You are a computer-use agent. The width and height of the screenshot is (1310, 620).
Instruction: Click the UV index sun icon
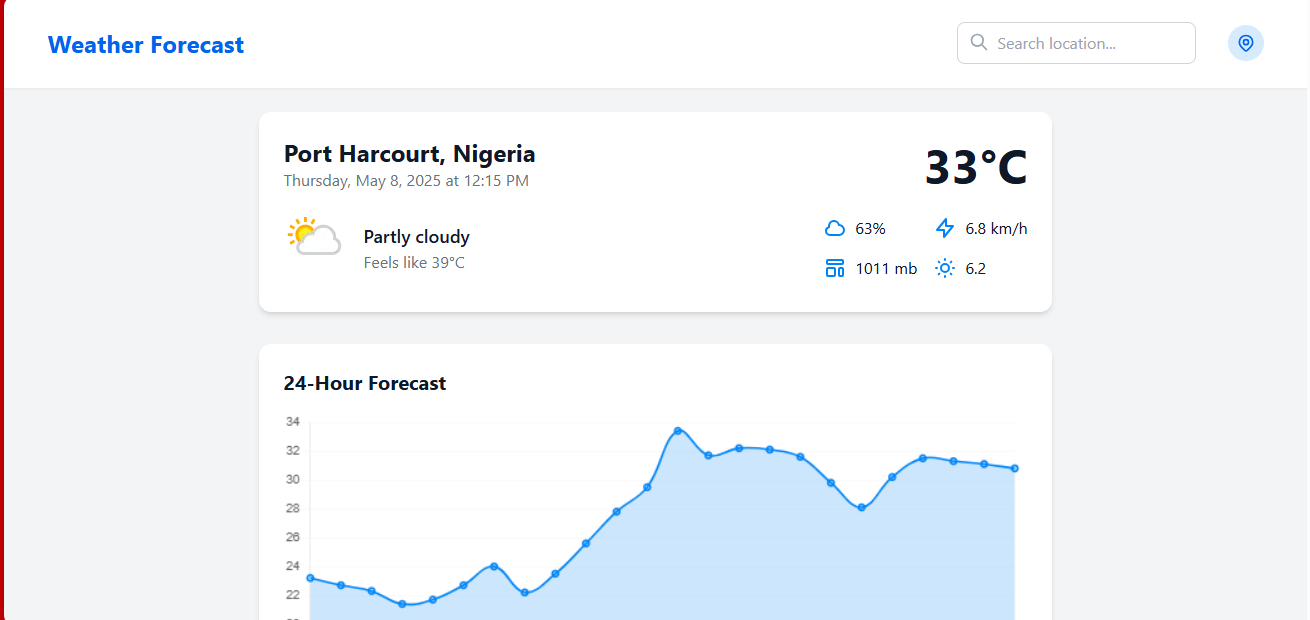tap(945, 268)
